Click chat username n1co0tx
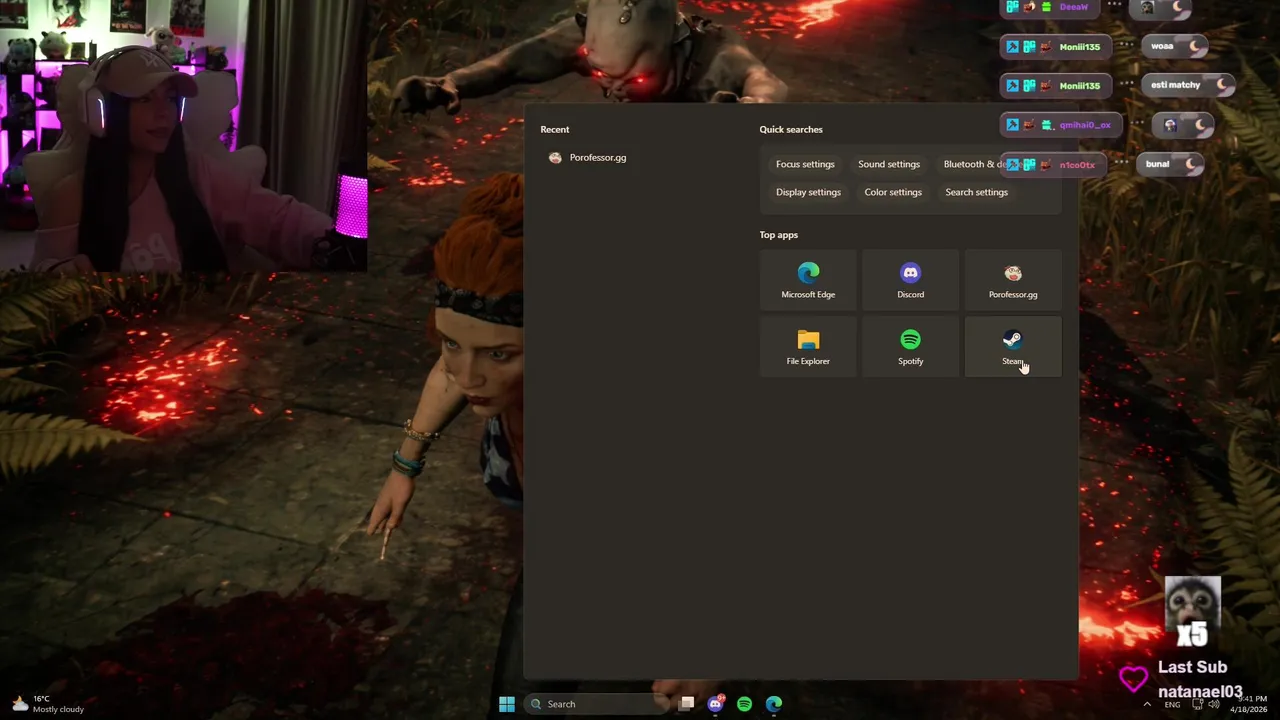1280x720 pixels. tap(1077, 165)
